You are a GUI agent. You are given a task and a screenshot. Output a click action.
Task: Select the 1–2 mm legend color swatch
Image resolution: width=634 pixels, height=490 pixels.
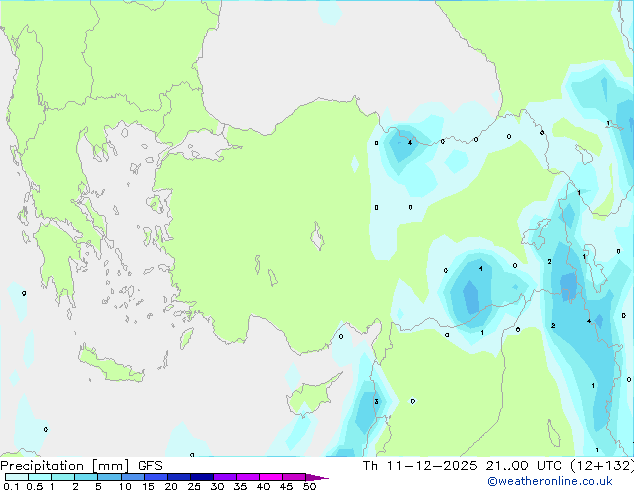(63, 477)
